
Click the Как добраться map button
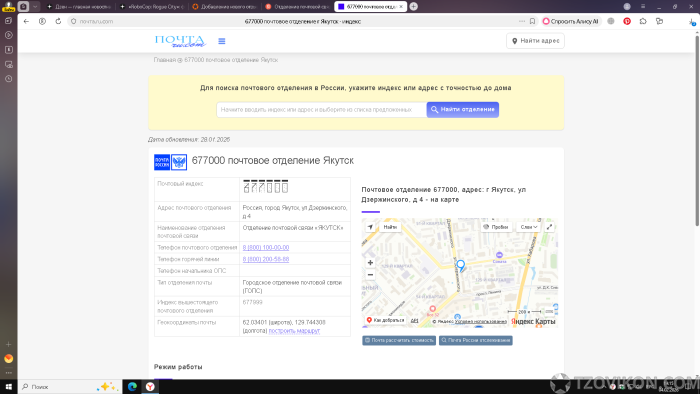point(385,320)
